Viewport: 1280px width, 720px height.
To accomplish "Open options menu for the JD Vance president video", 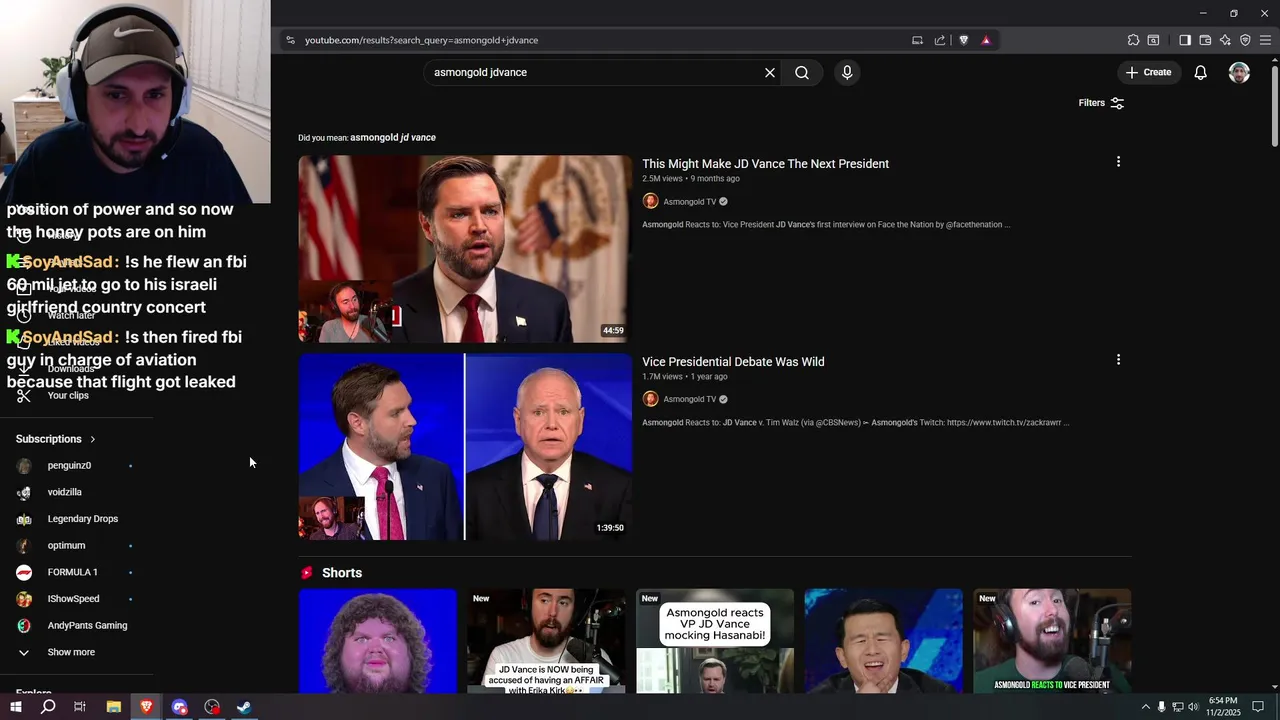I will tap(1118, 162).
